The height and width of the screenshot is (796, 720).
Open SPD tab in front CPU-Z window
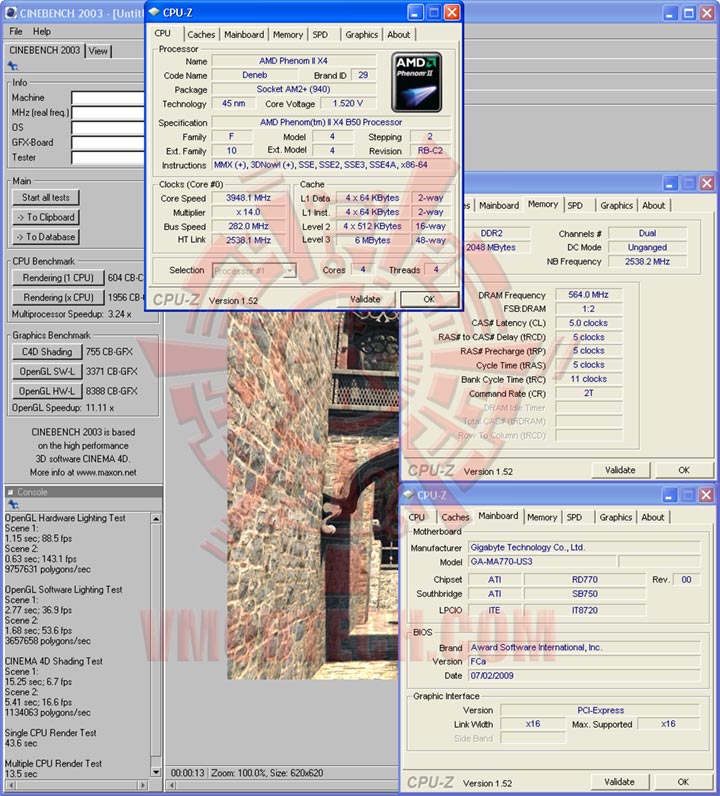(x=320, y=35)
